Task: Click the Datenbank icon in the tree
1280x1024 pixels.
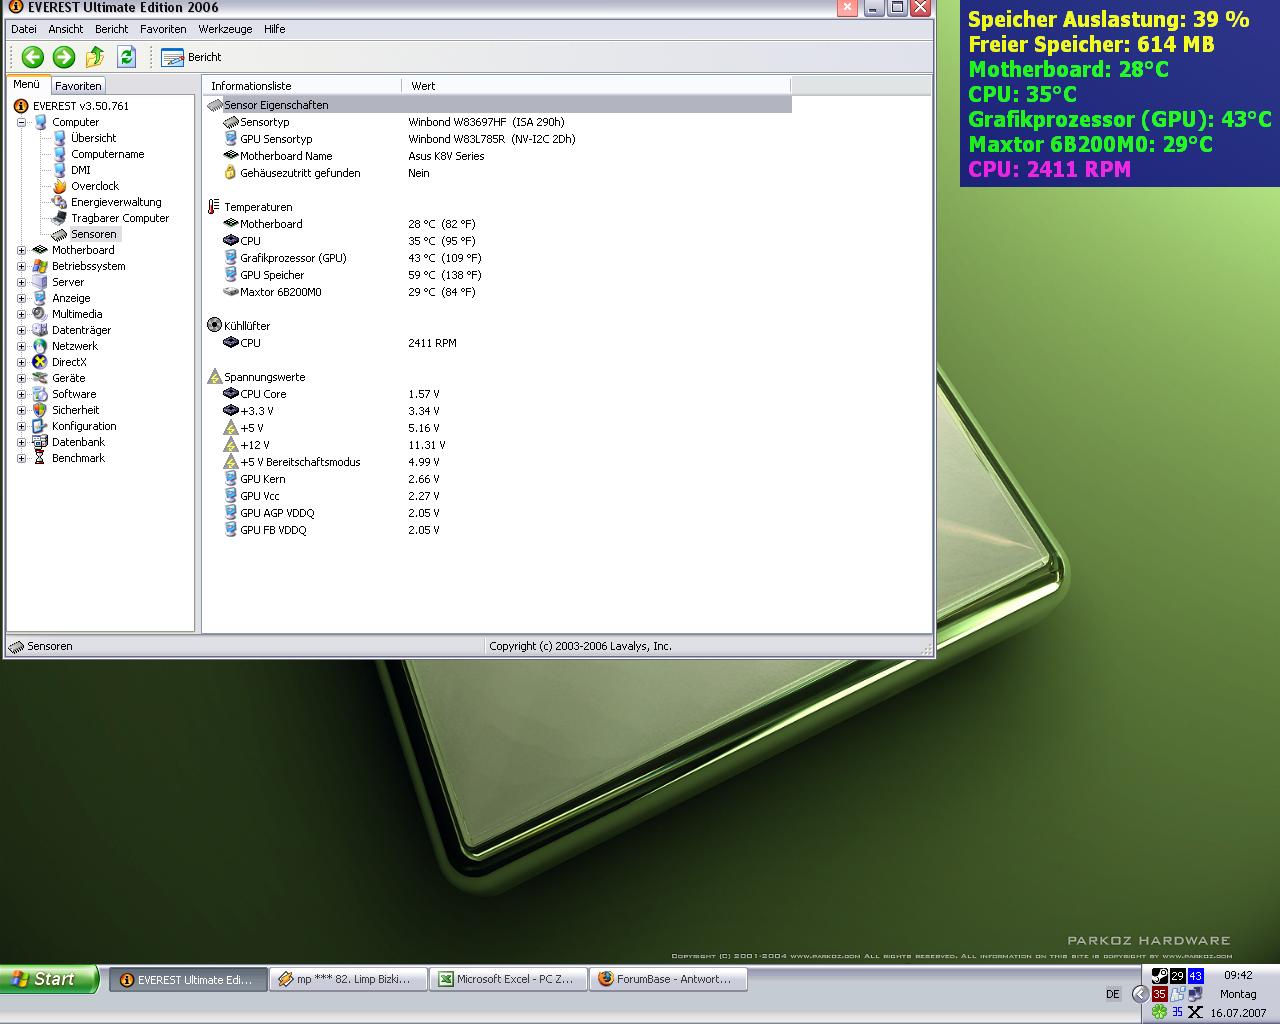Action: point(40,442)
